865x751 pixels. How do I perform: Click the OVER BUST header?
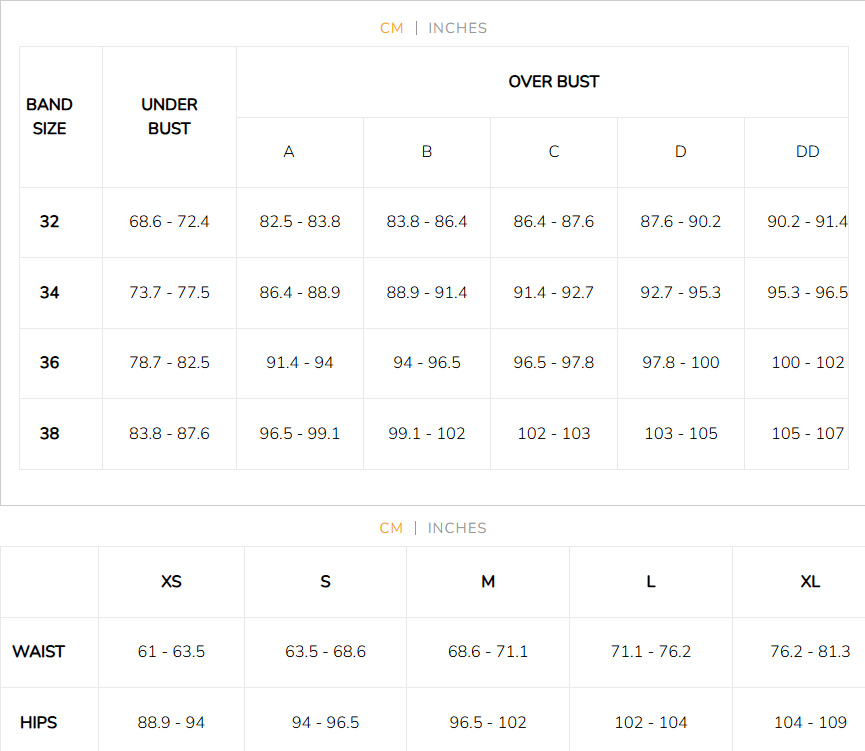pyautogui.click(x=553, y=82)
